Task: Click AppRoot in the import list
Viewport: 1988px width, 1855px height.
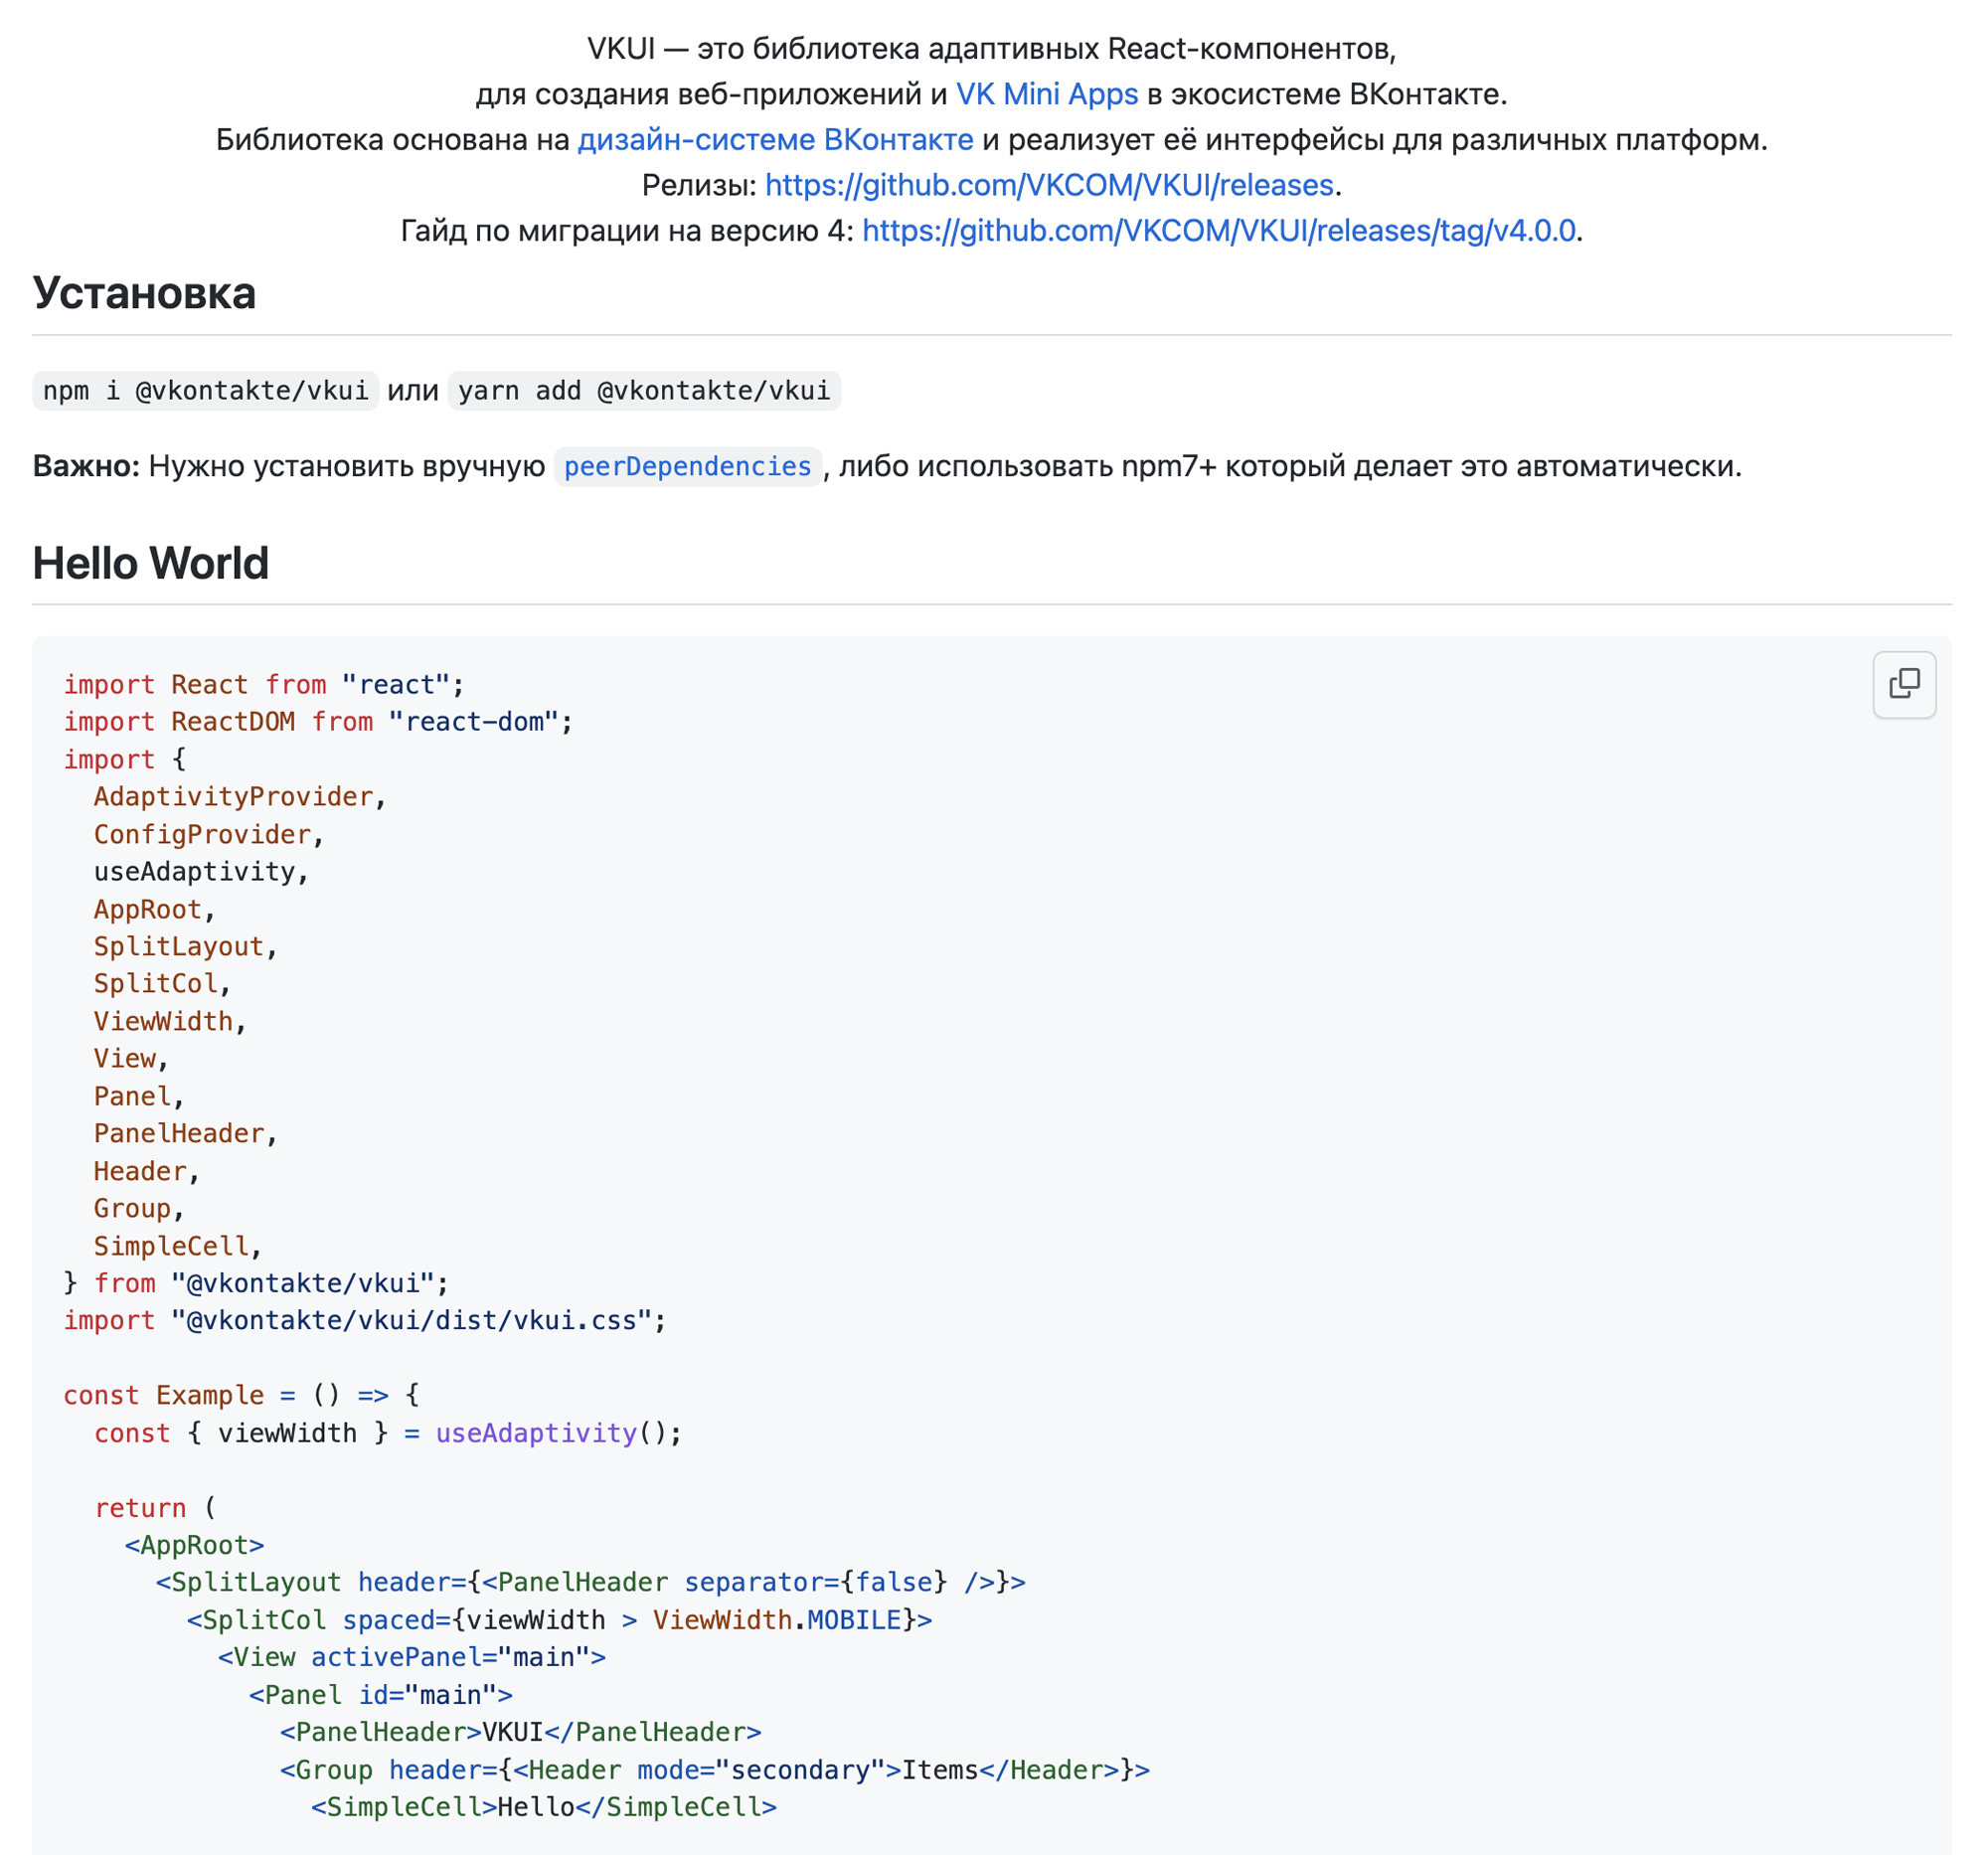Action: coord(148,910)
